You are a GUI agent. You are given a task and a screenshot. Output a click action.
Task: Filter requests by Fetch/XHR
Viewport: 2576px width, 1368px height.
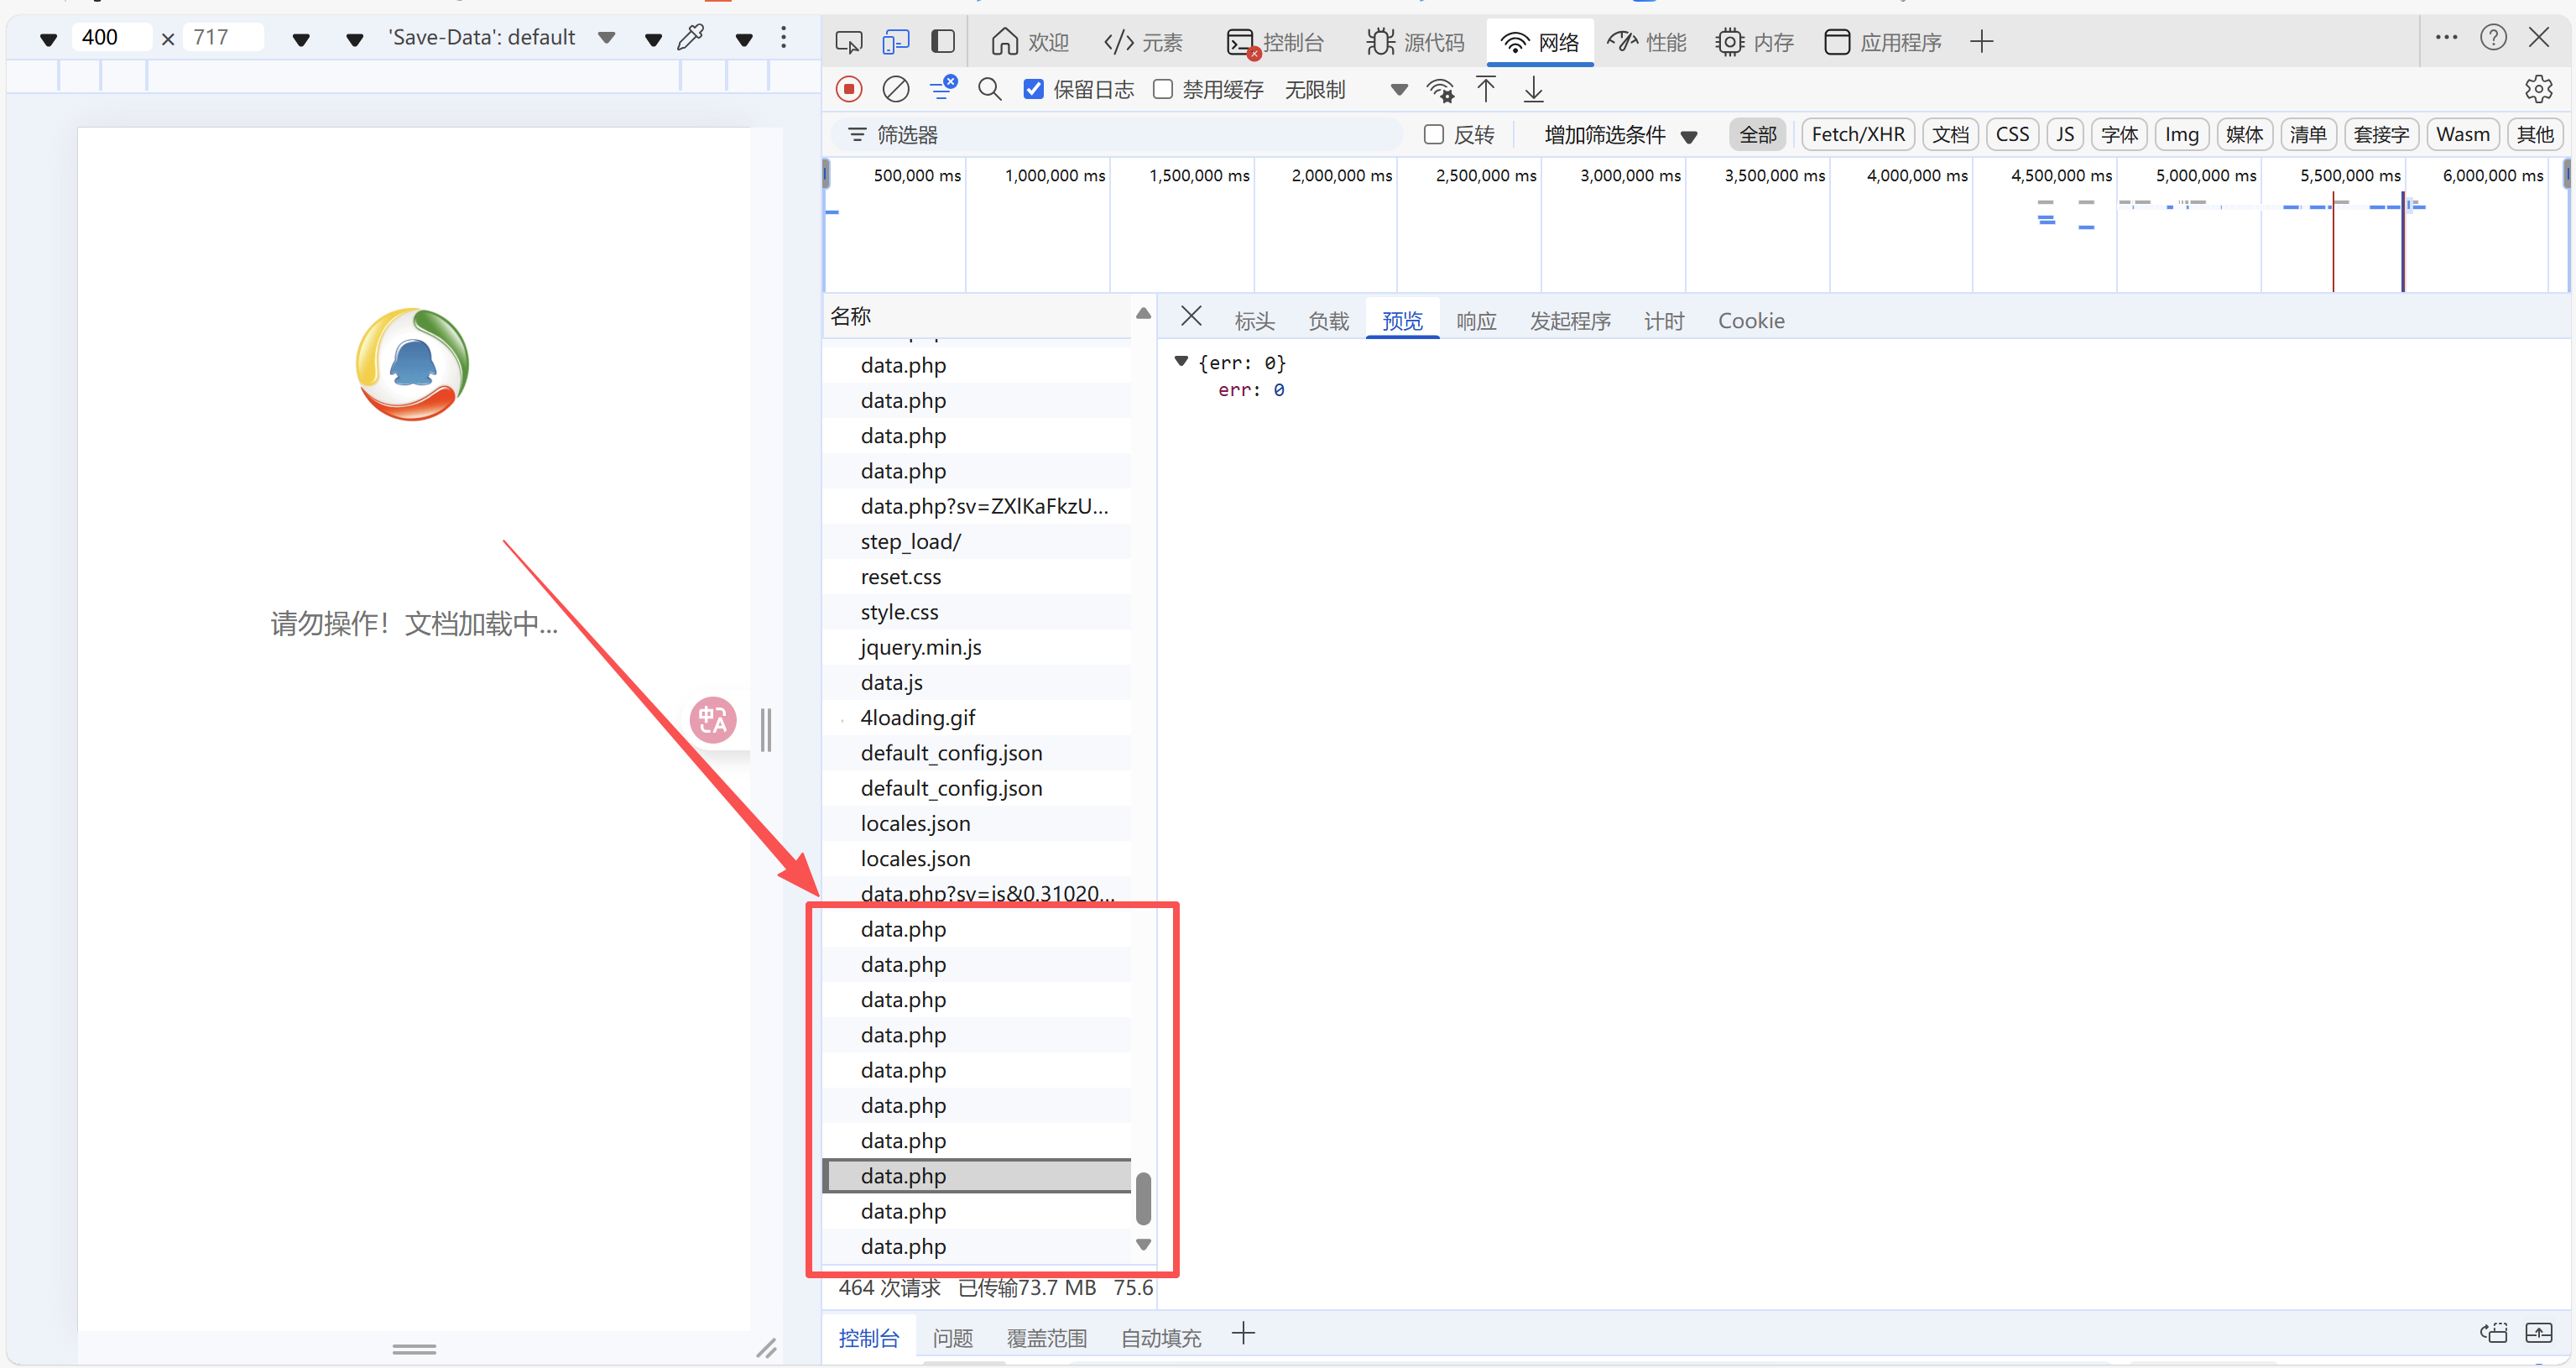(x=1857, y=135)
